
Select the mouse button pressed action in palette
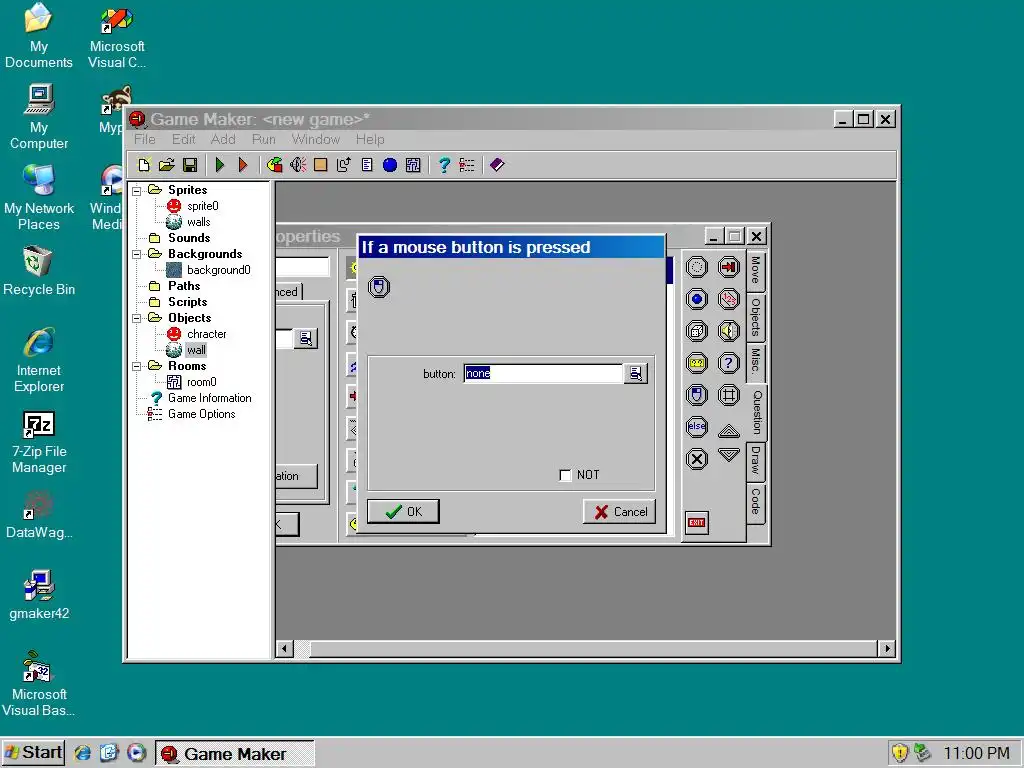point(697,395)
